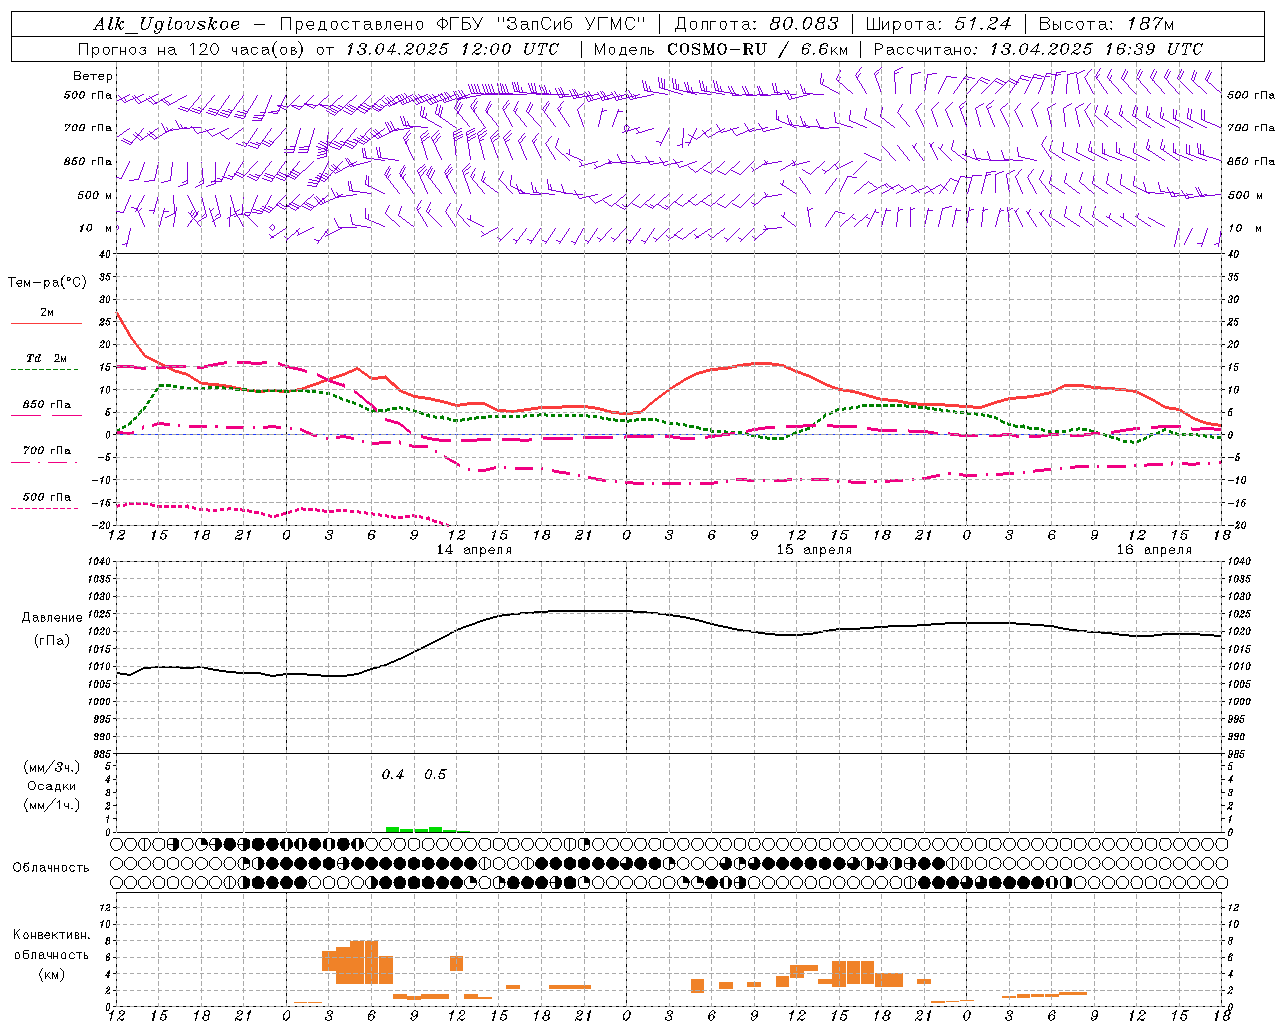Viewport: 1280px width, 1024px height.
Task: Click the 700 гПа temperature legend label
Action: tap(47, 451)
